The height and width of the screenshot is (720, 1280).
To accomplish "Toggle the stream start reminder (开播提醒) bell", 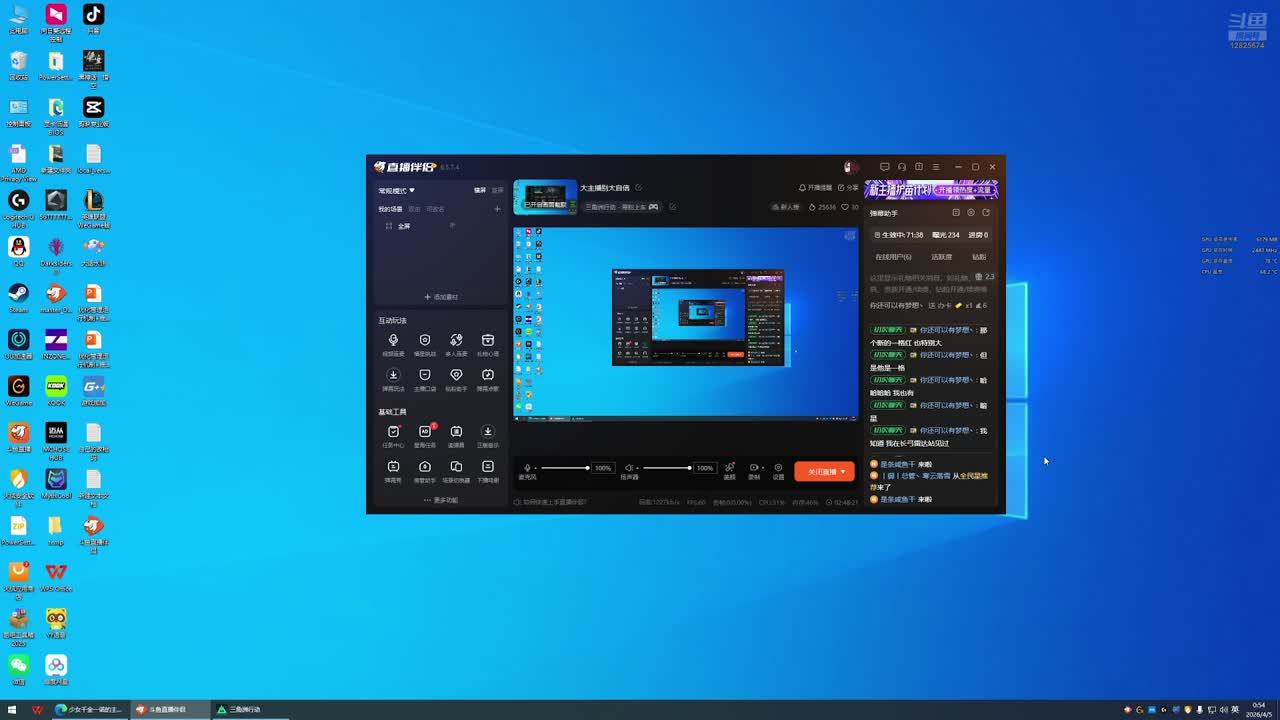I will pyautogui.click(x=802, y=188).
